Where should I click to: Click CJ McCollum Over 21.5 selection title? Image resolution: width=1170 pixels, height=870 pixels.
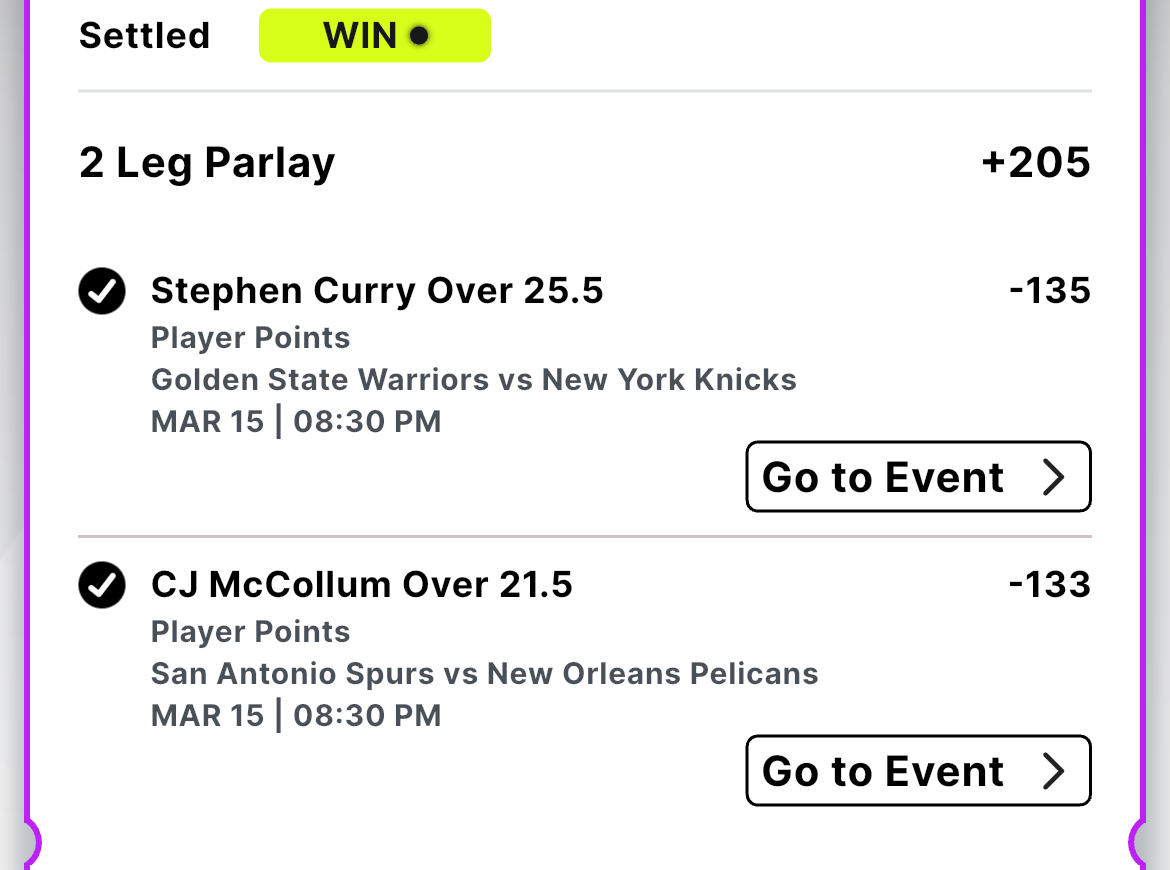click(x=362, y=584)
